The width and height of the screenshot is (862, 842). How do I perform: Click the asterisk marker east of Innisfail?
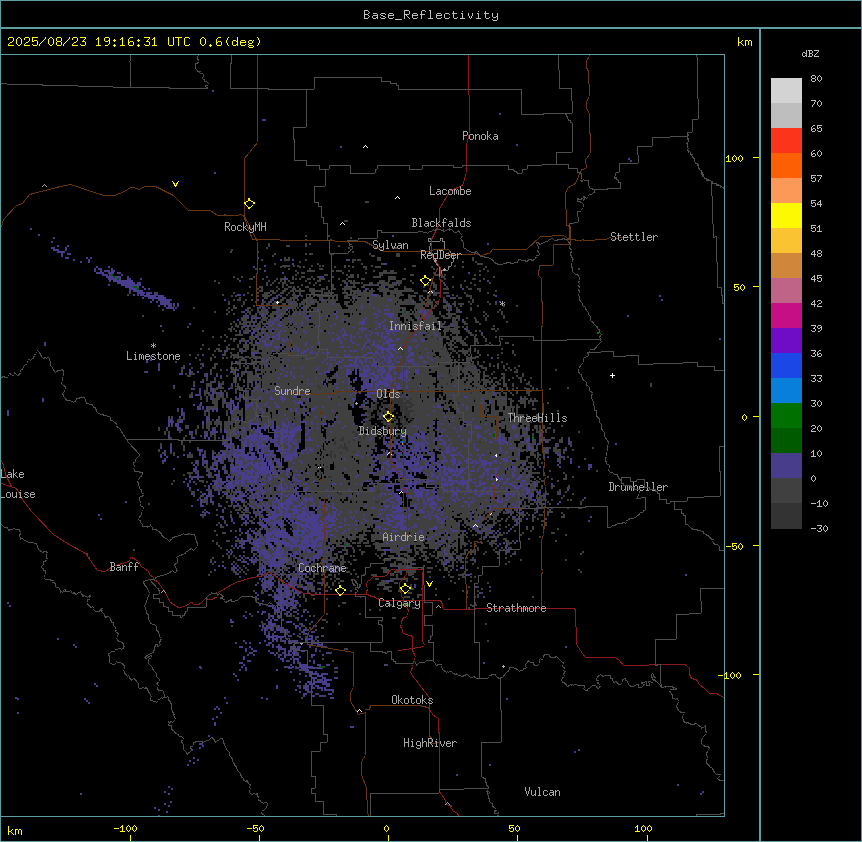coord(502,303)
